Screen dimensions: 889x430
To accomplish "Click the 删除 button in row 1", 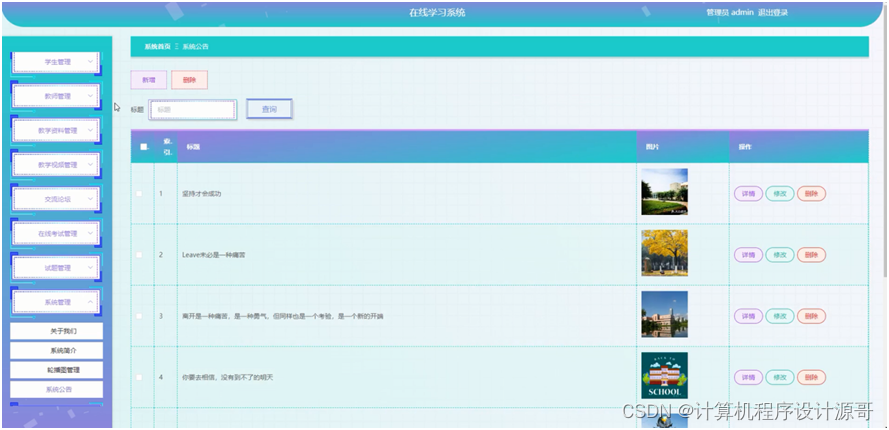I will point(811,193).
